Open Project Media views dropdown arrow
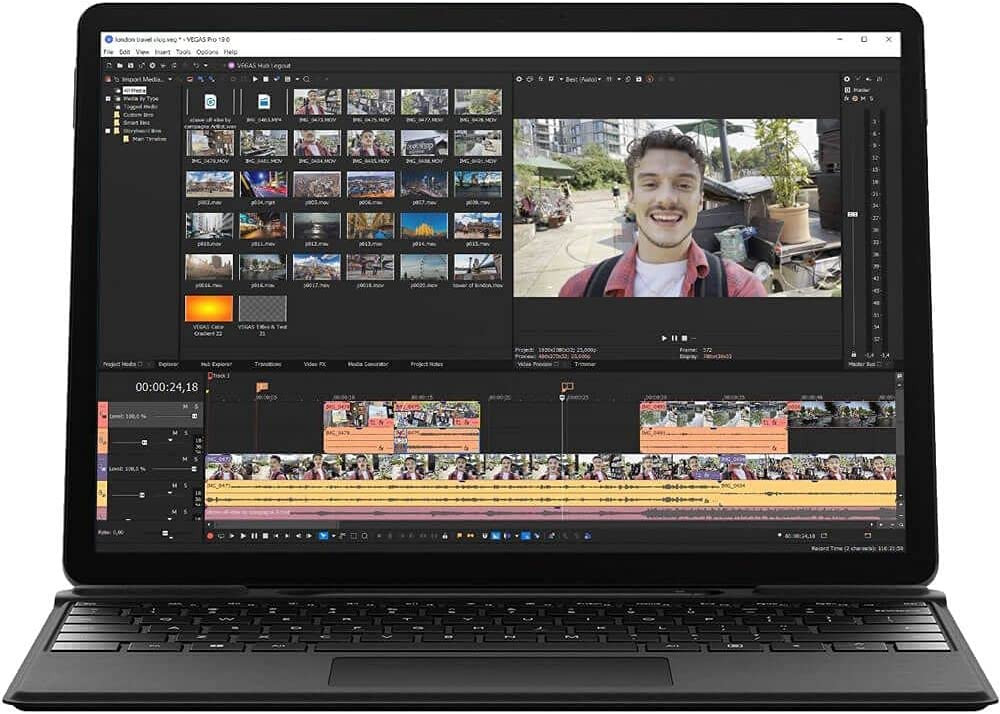1000x714 pixels. [297, 79]
